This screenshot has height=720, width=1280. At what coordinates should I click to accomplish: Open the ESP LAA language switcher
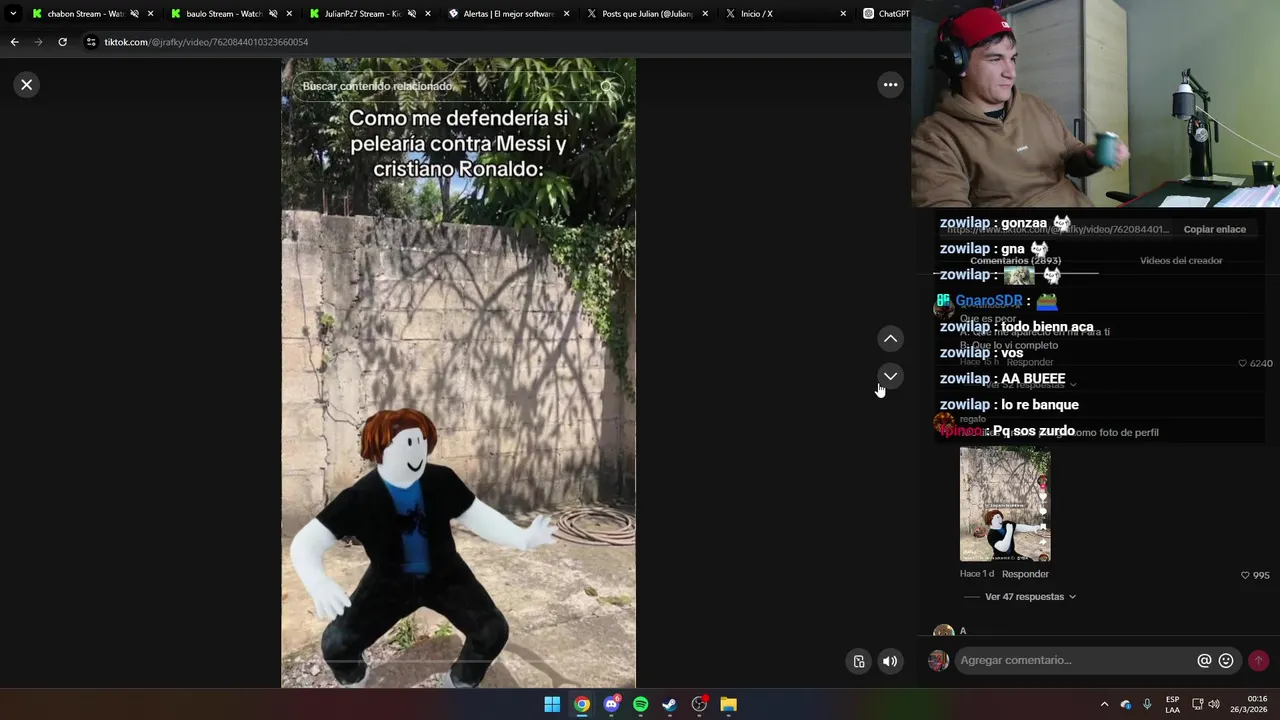tap(1172, 705)
